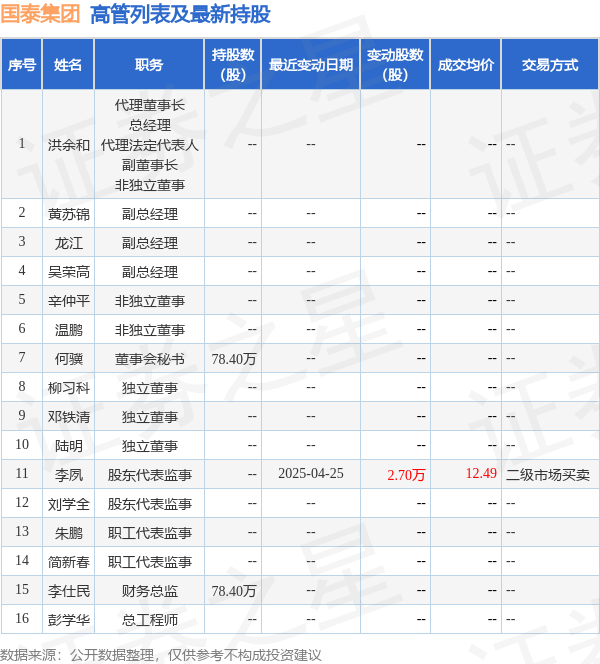Click row number 11
The image size is (600, 664).
[x=22, y=473]
